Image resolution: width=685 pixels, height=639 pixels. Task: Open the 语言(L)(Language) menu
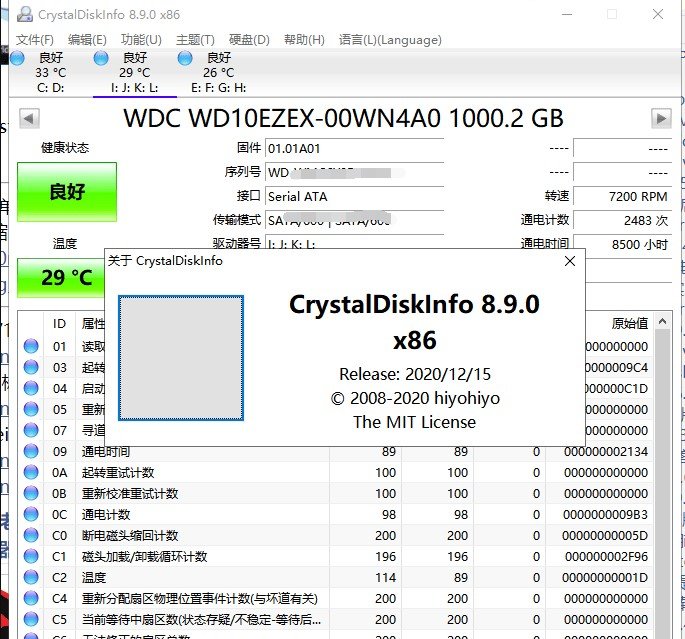pos(390,40)
